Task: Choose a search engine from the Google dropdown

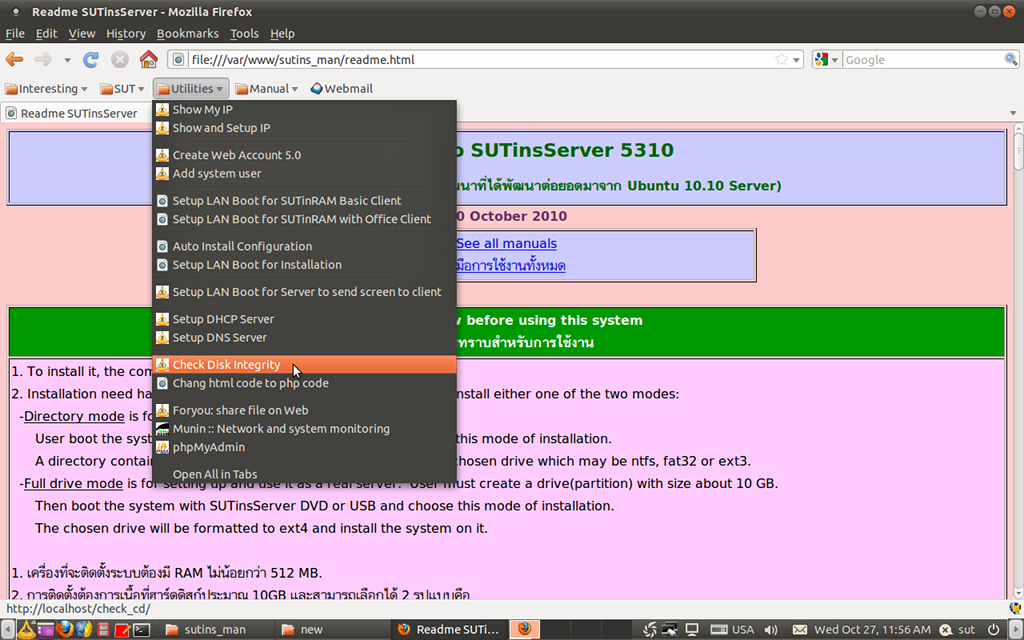Action: (826, 59)
